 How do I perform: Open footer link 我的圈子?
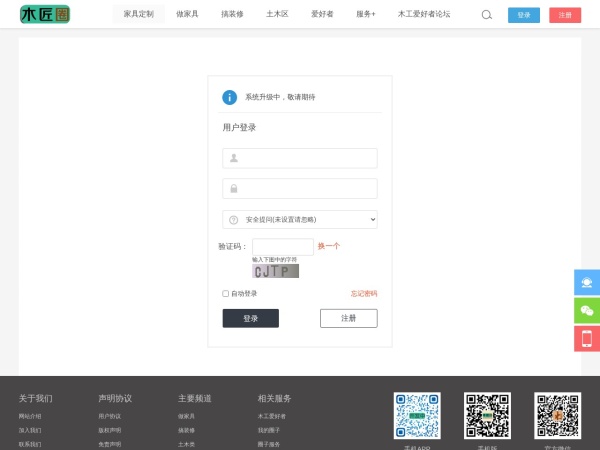click(269, 430)
